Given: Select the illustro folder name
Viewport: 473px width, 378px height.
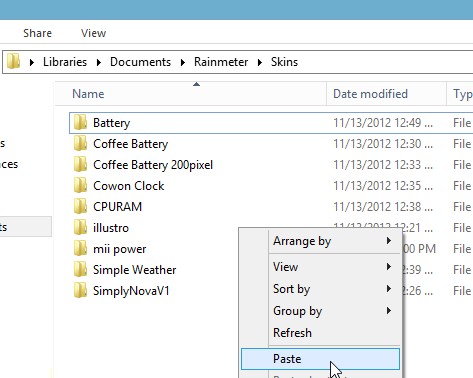Looking at the screenshot, I should pyautogui.click(x=111, y=228).
